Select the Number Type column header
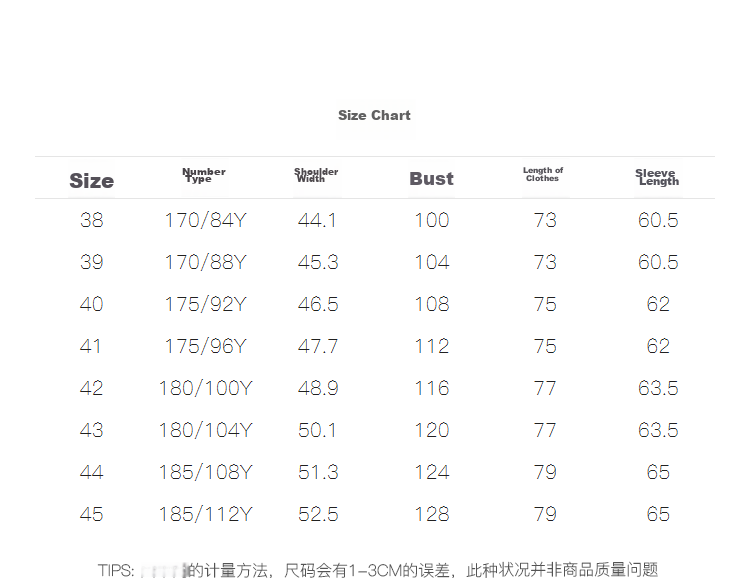This screenshot has width=750, height=578. (x=203, y=176)
